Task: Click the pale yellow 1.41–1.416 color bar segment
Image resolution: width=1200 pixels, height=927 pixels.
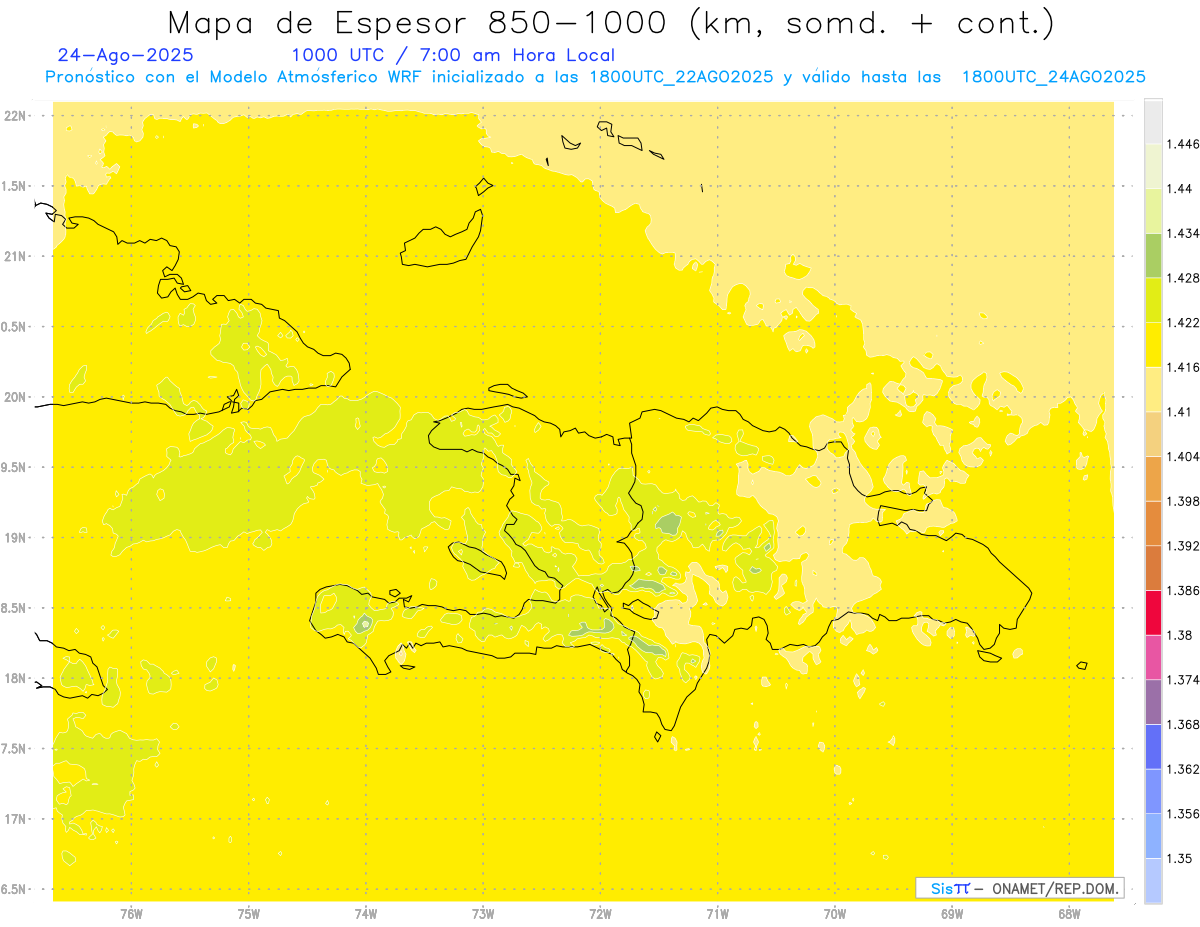Action: [x=1153, y=389]
